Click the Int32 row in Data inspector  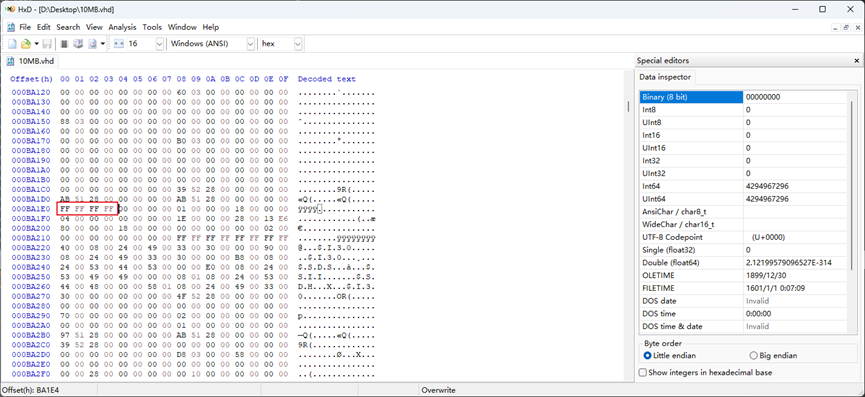tap(743, 160)
